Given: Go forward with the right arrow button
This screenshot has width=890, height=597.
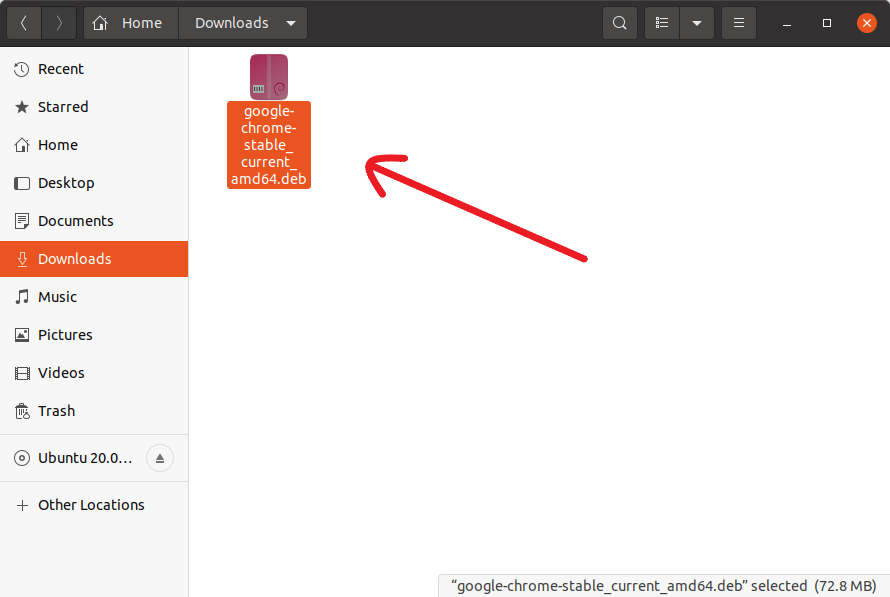Looking at the screenshot, I should click(59, 23).
